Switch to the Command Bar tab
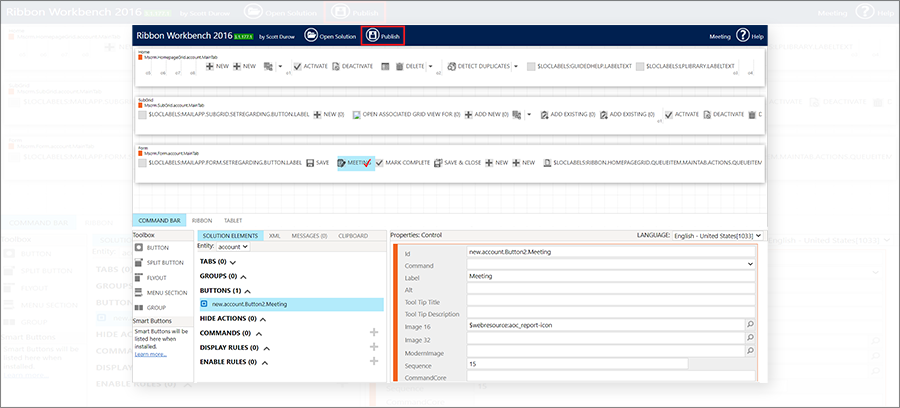Image resolution: width=900 pixels, height=408 pixels. tap(160, 220)
